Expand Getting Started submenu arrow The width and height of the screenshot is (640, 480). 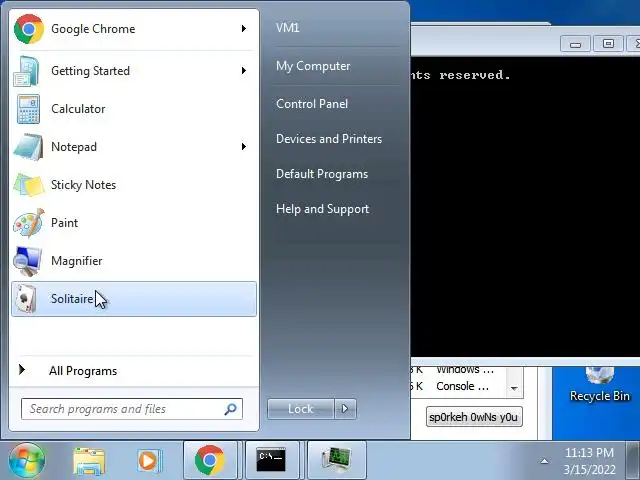(244, 71)
